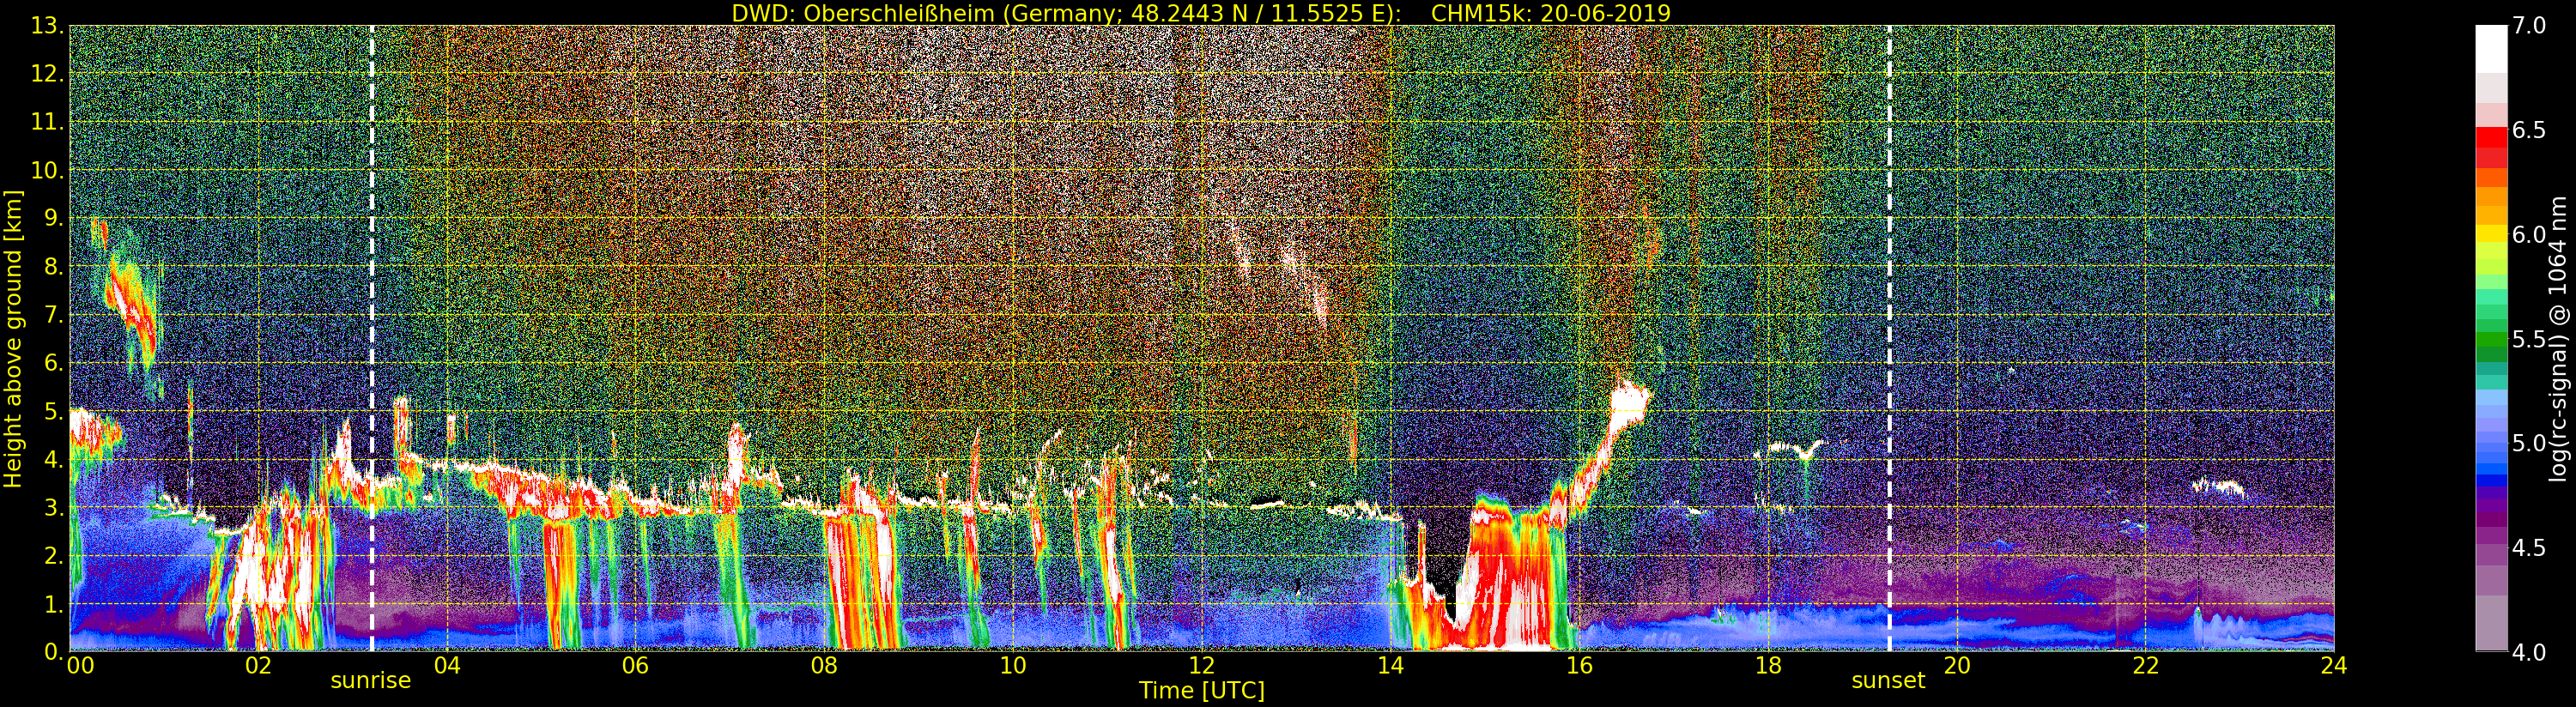Click the height tick label '1.'
The image size is (2576, 707).
tap(53, 604)
